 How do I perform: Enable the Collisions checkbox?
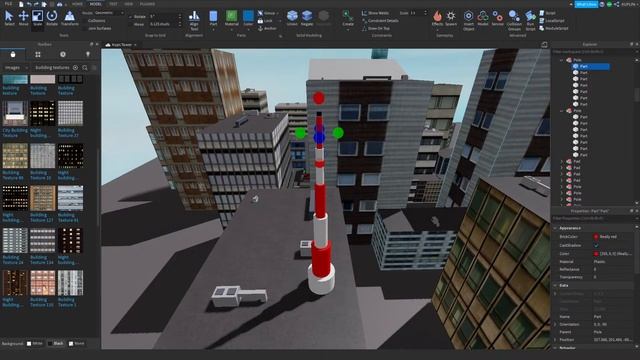coord(85,20)
